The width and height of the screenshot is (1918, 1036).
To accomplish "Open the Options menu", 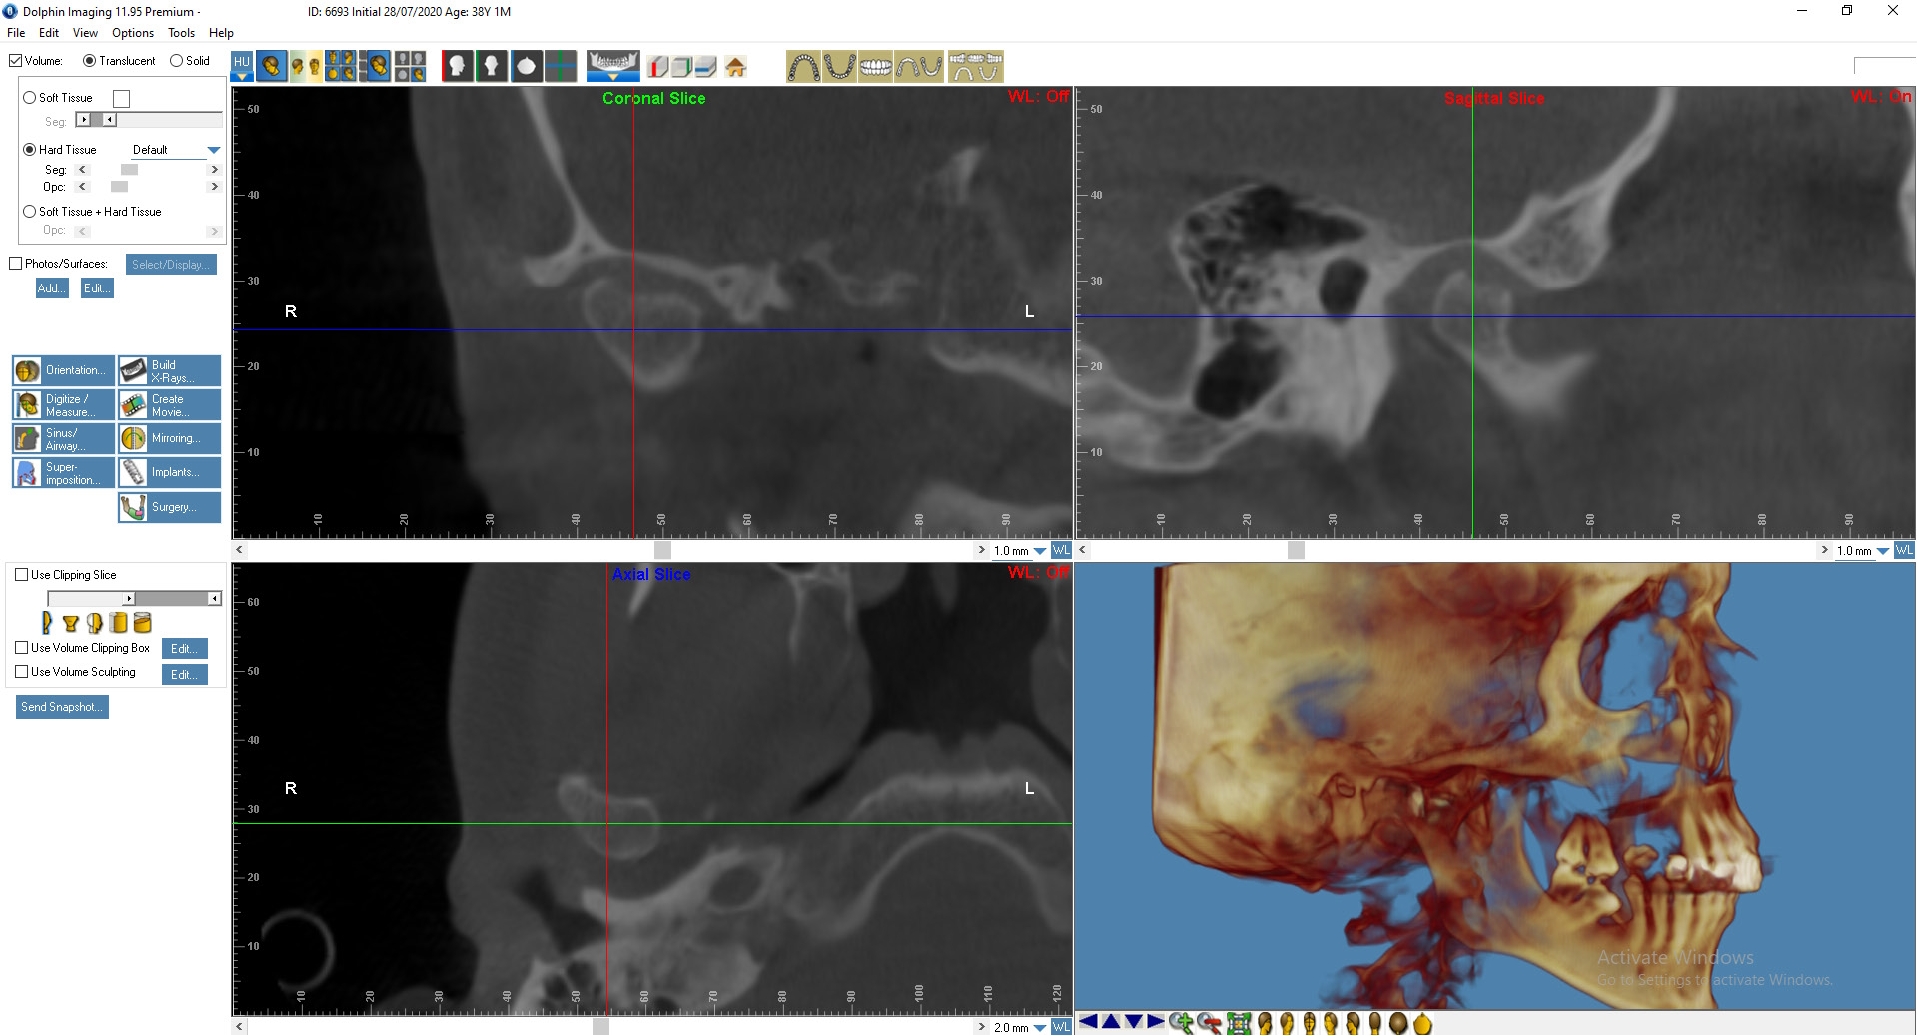I will pyautogui.click(x=133, y=33).
